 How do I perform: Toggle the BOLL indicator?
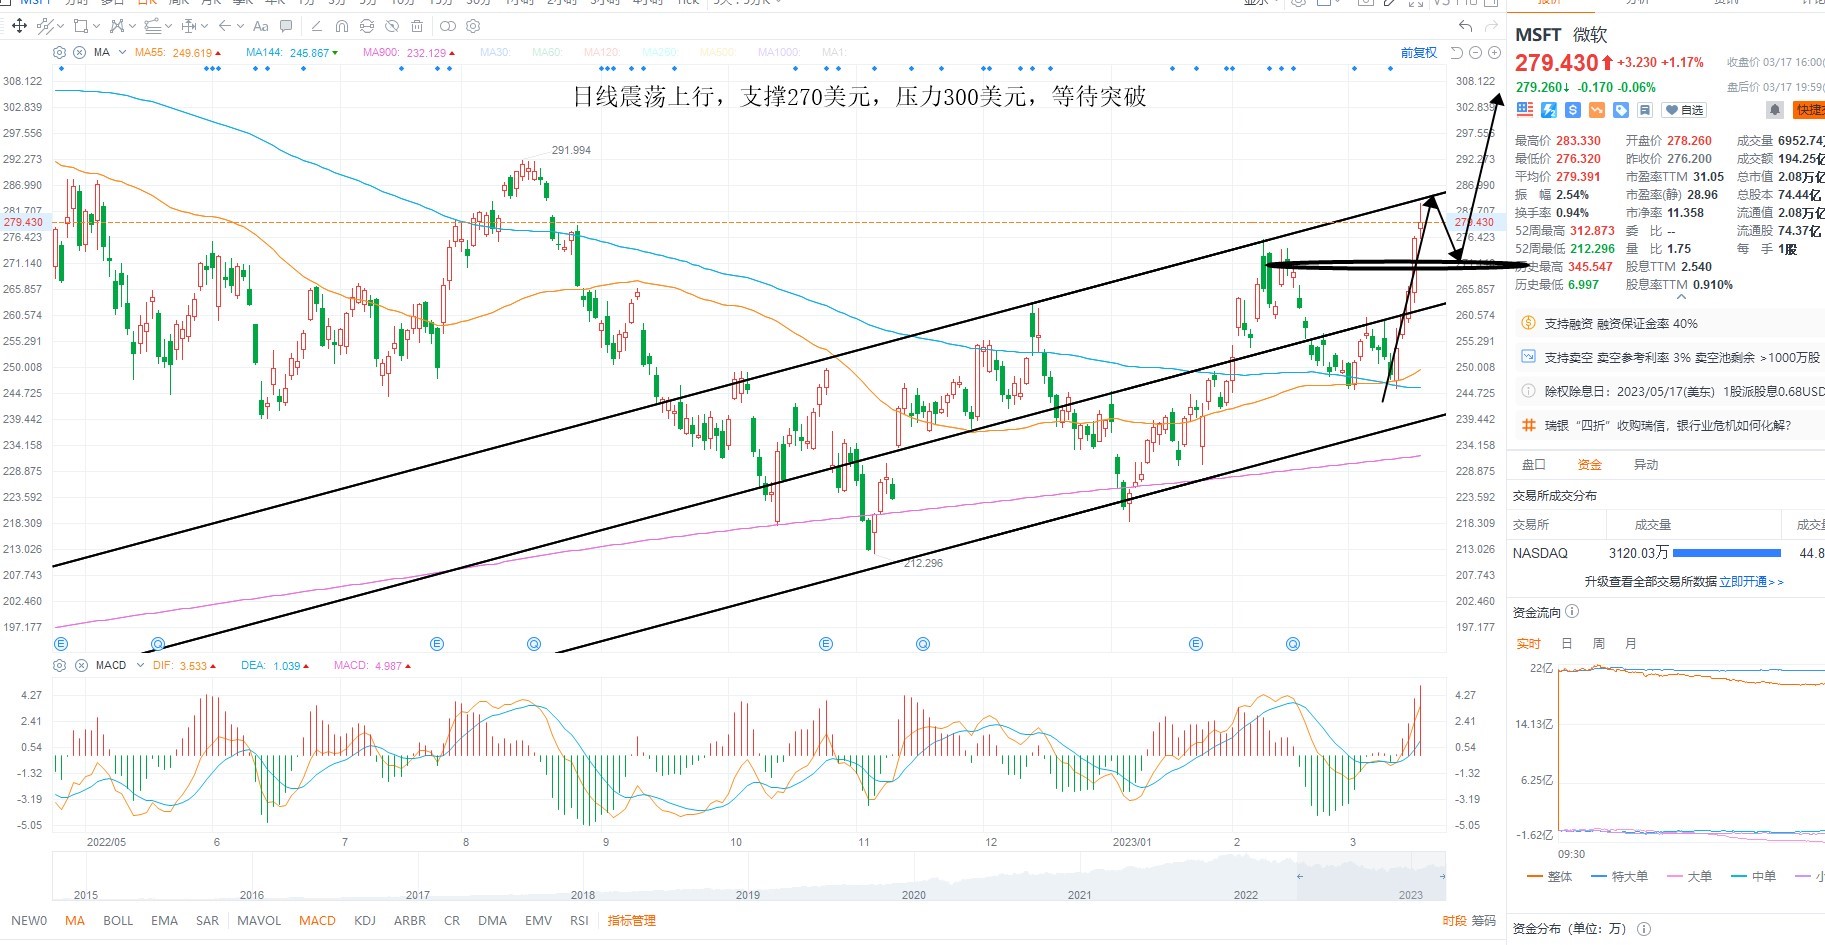tap(118, 921)
